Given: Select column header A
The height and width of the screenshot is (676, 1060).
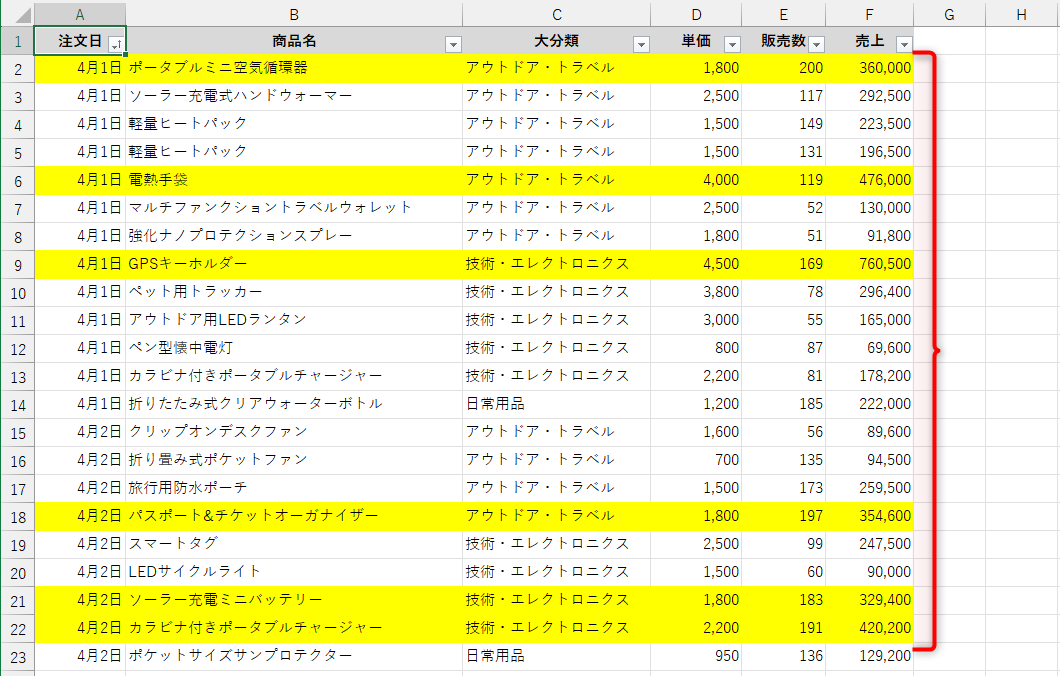Looking at the screenshot, I should pyautogui.click(x=79, y=15).
